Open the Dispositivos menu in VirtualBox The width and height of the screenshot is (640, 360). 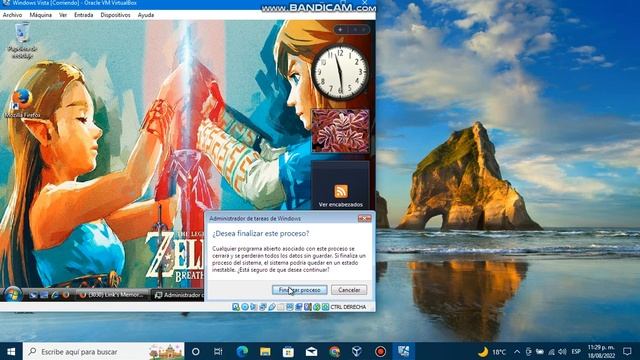(x=116, y=15)
